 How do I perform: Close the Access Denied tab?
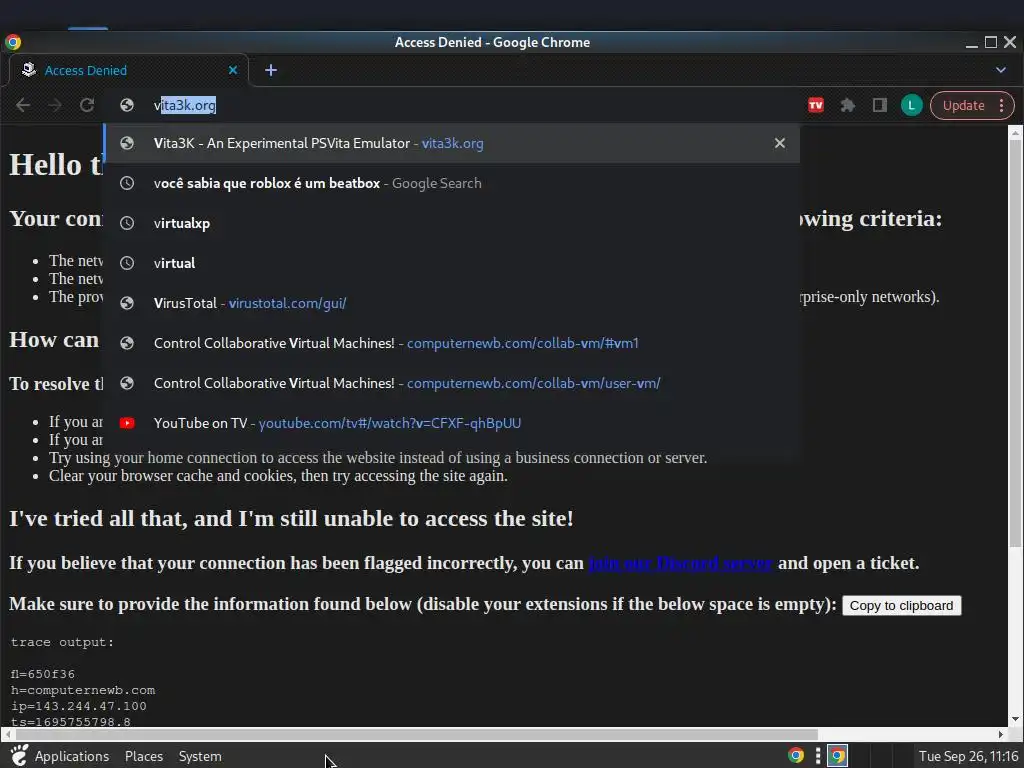click(233, 70)
